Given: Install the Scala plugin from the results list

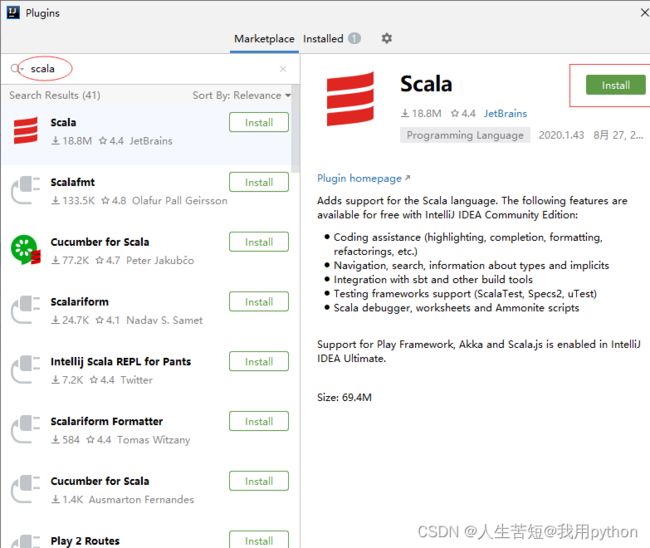Looking at the screenshot, I should pyautogui.click(x=259, y=122).
